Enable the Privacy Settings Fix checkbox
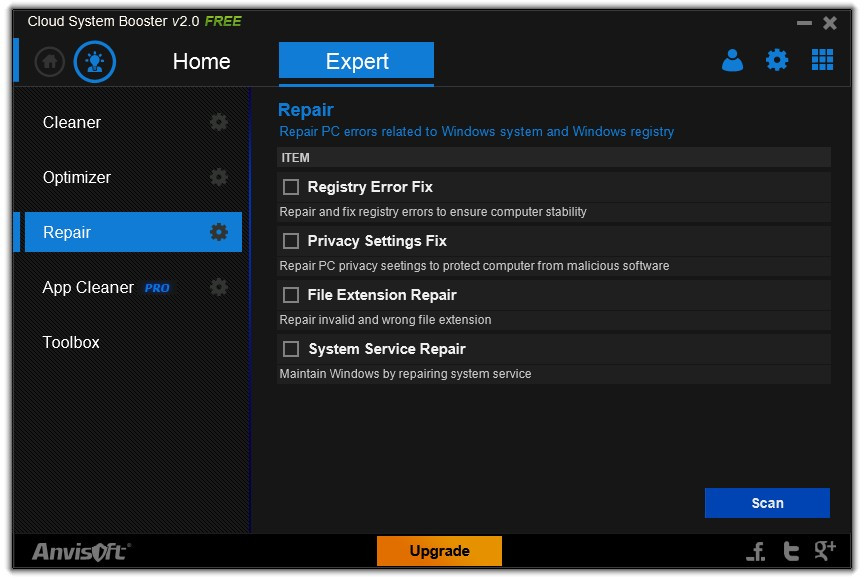This screenshot has height=578, width=864. point(291,241)
